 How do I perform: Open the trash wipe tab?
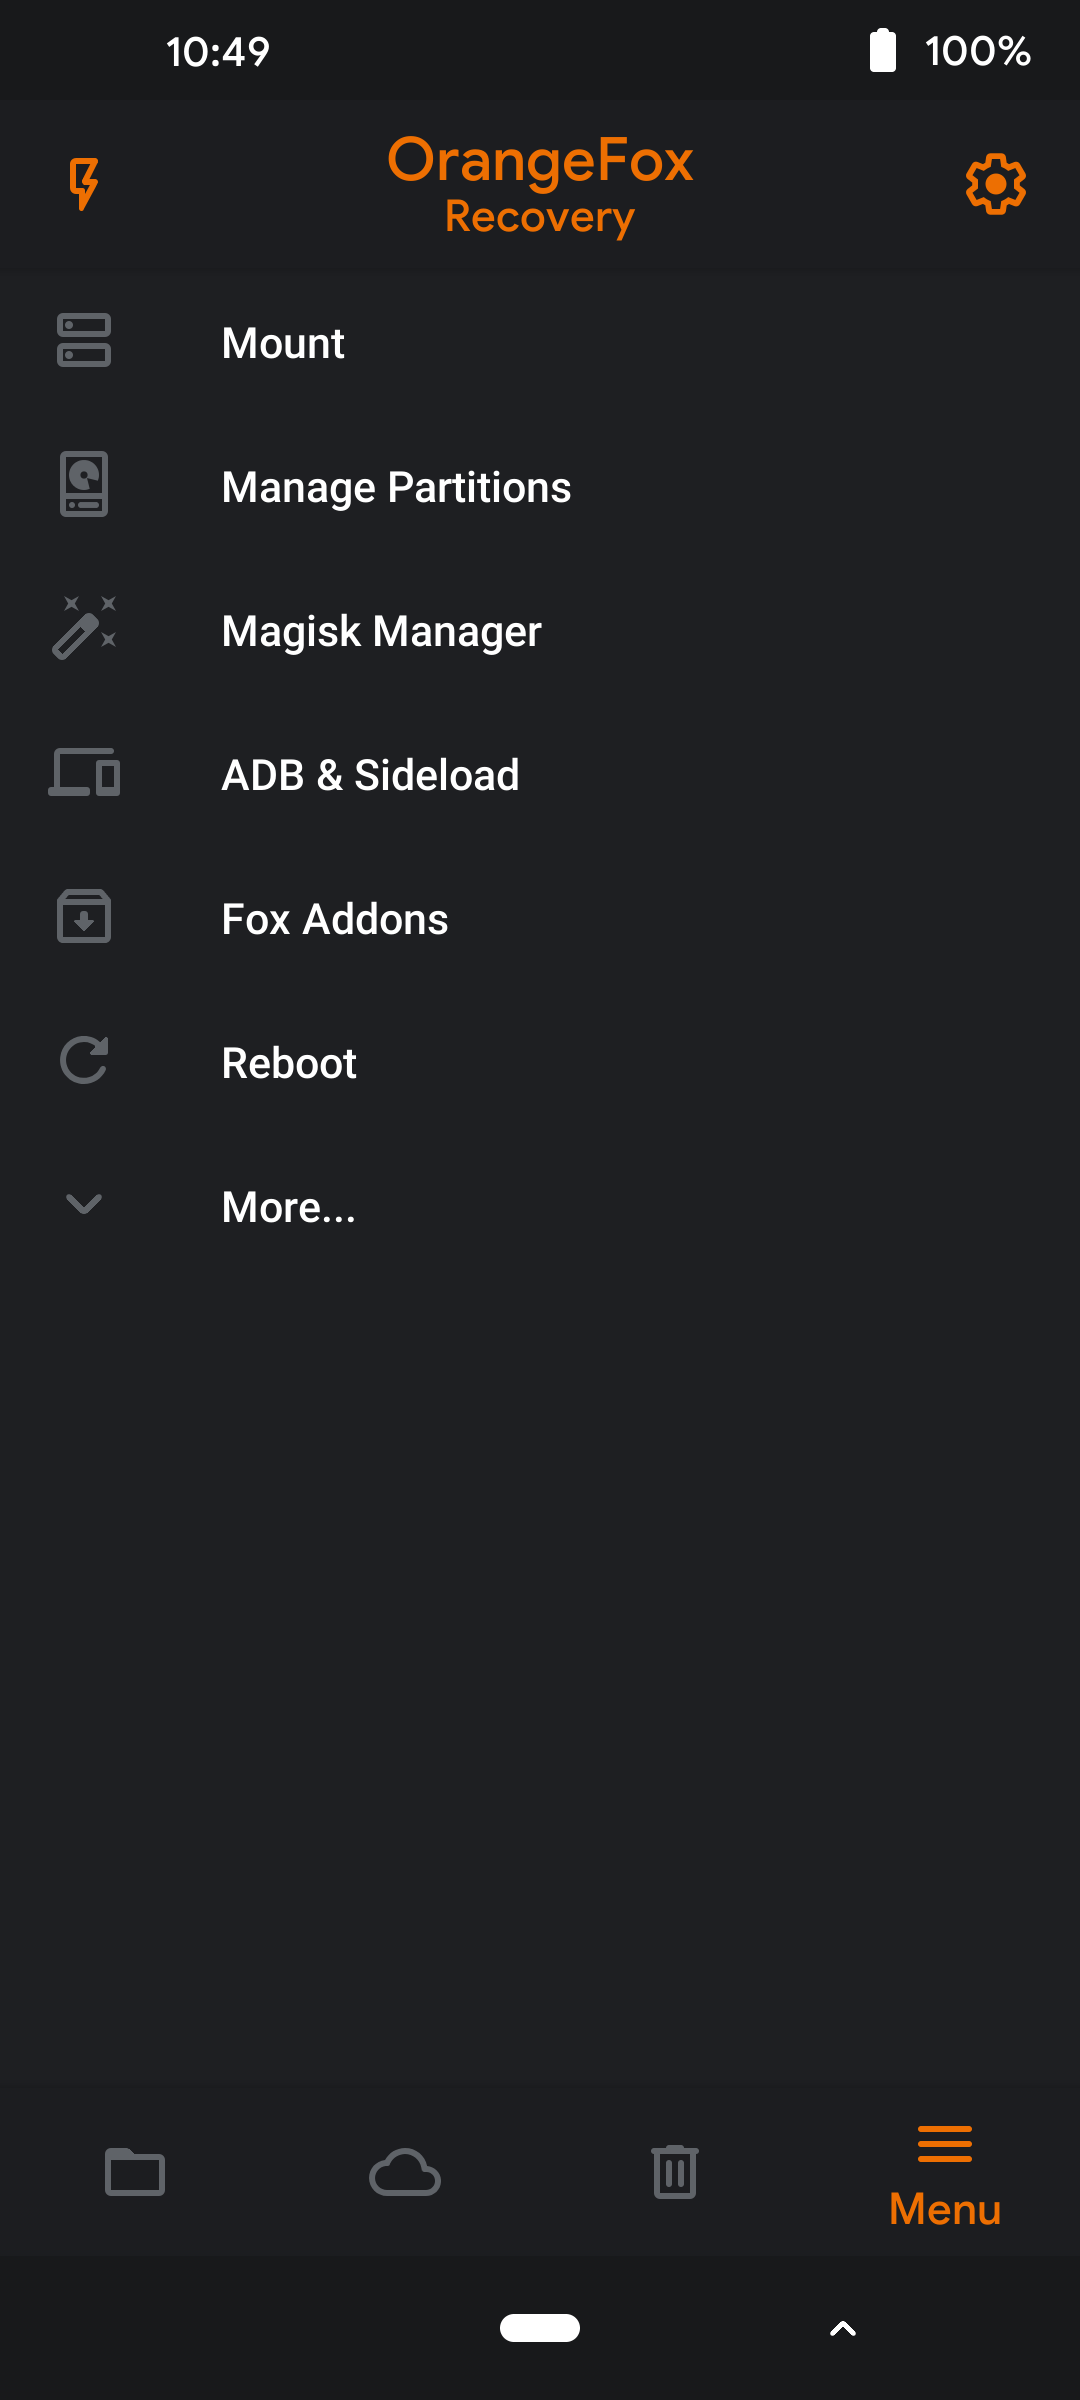675,2172
